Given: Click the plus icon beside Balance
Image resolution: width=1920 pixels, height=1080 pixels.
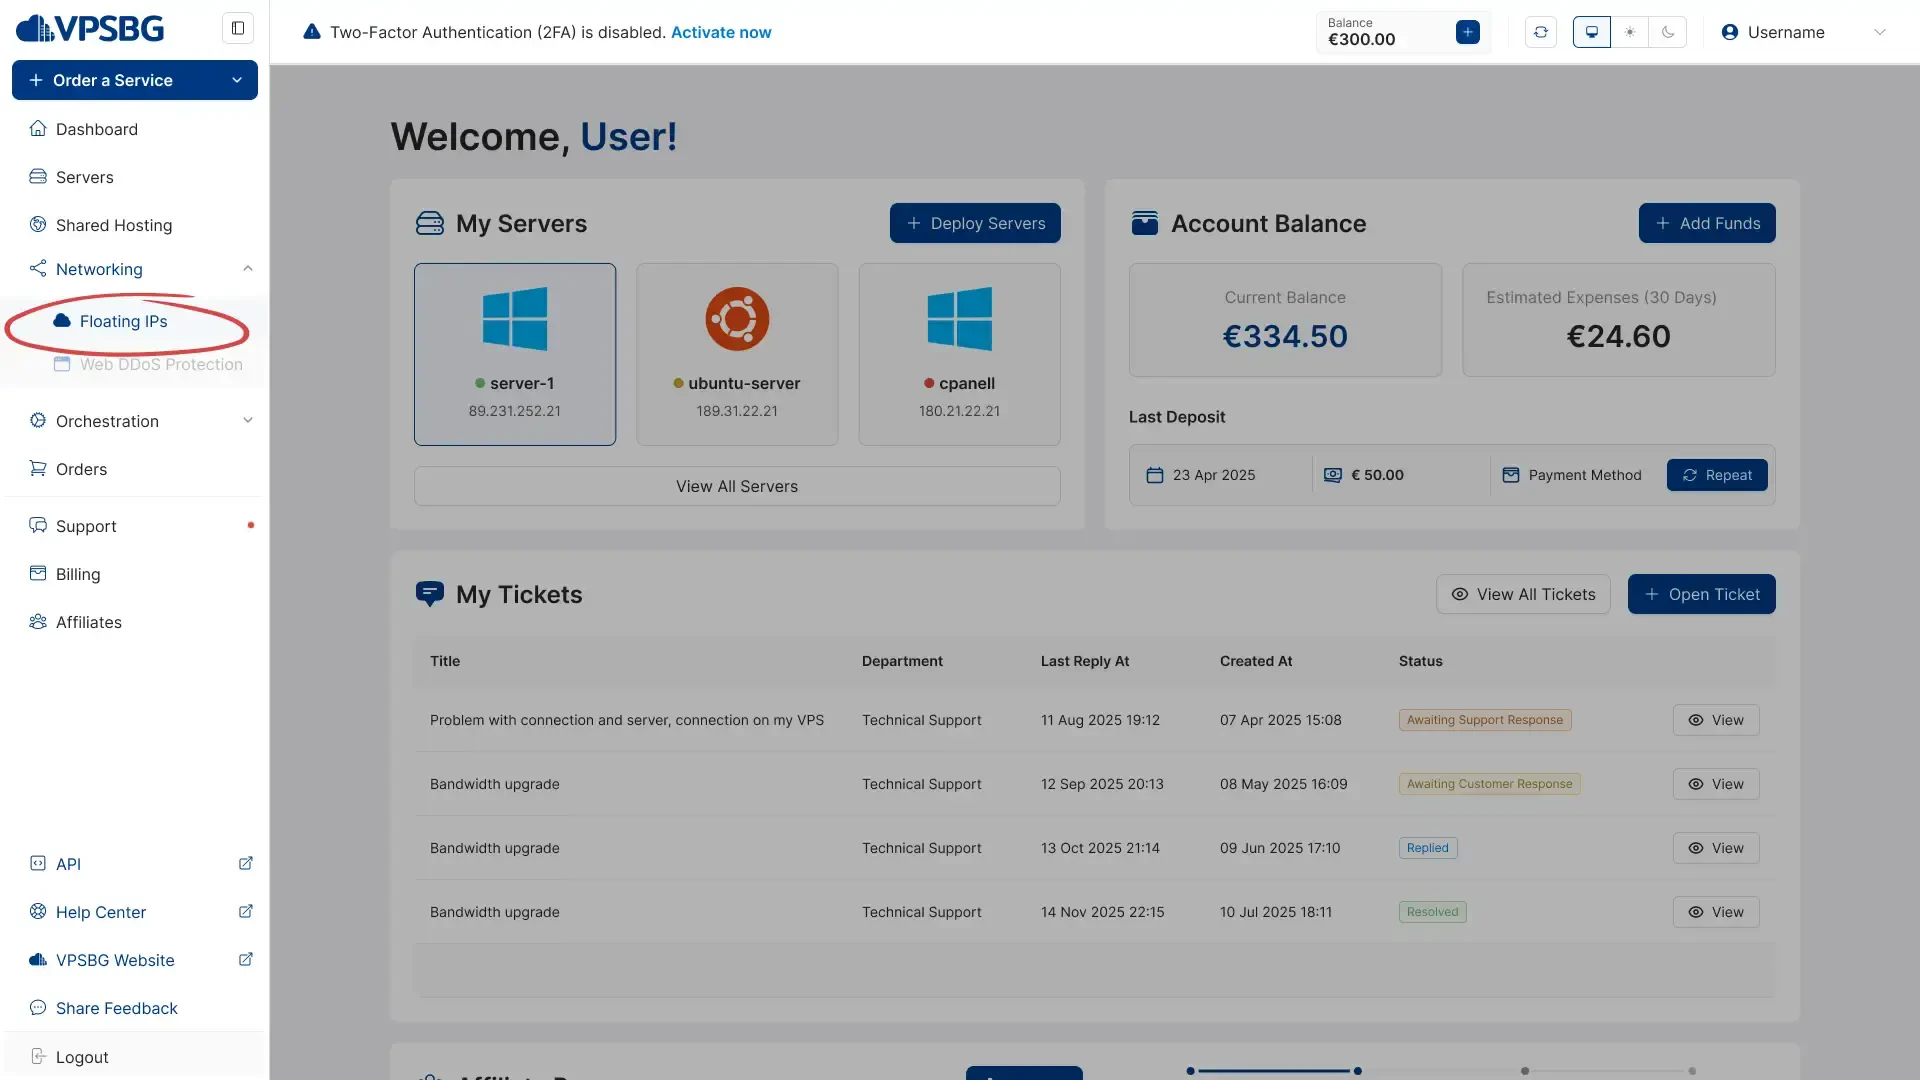Looking at the screenshot, I should [x=1467, y=32].
